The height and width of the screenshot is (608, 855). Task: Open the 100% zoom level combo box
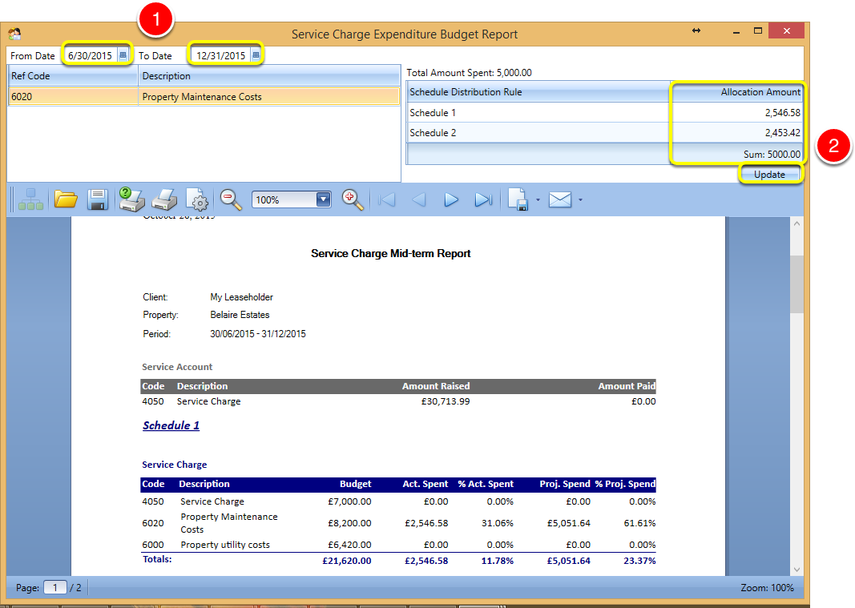point(323,200)
